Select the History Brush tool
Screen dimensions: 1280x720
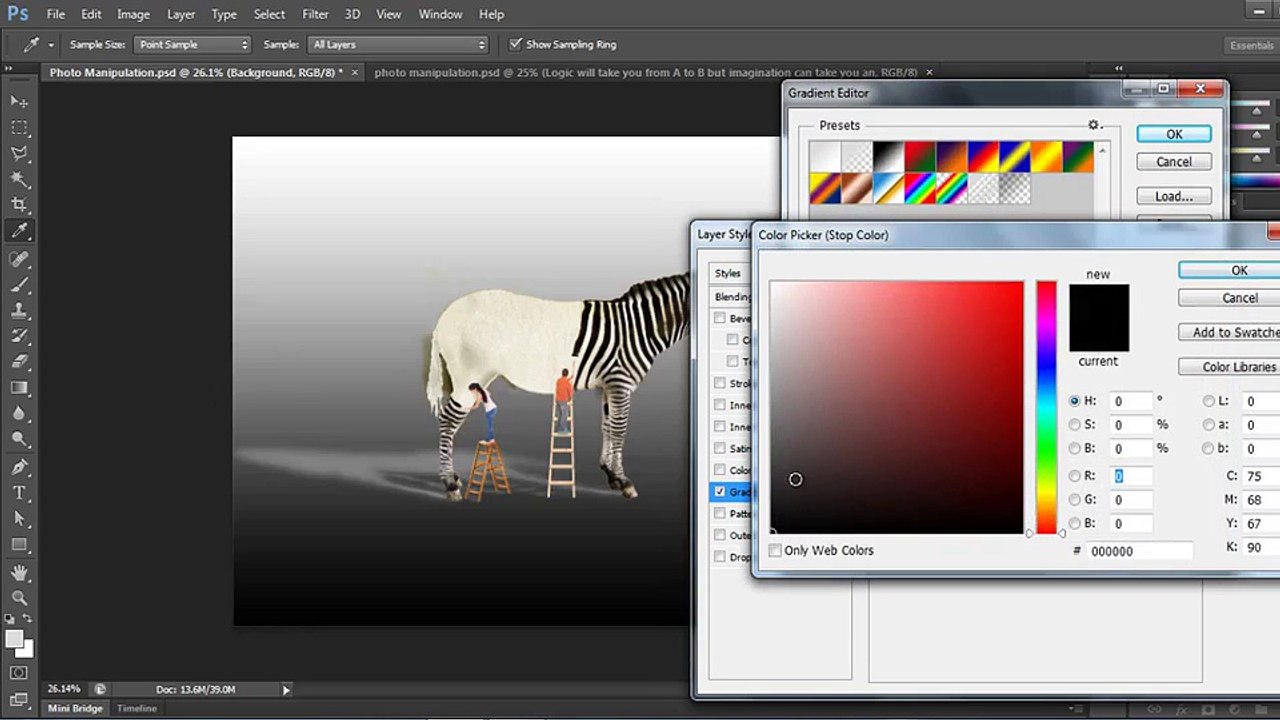pyautogui.click(x=19, y=336)
